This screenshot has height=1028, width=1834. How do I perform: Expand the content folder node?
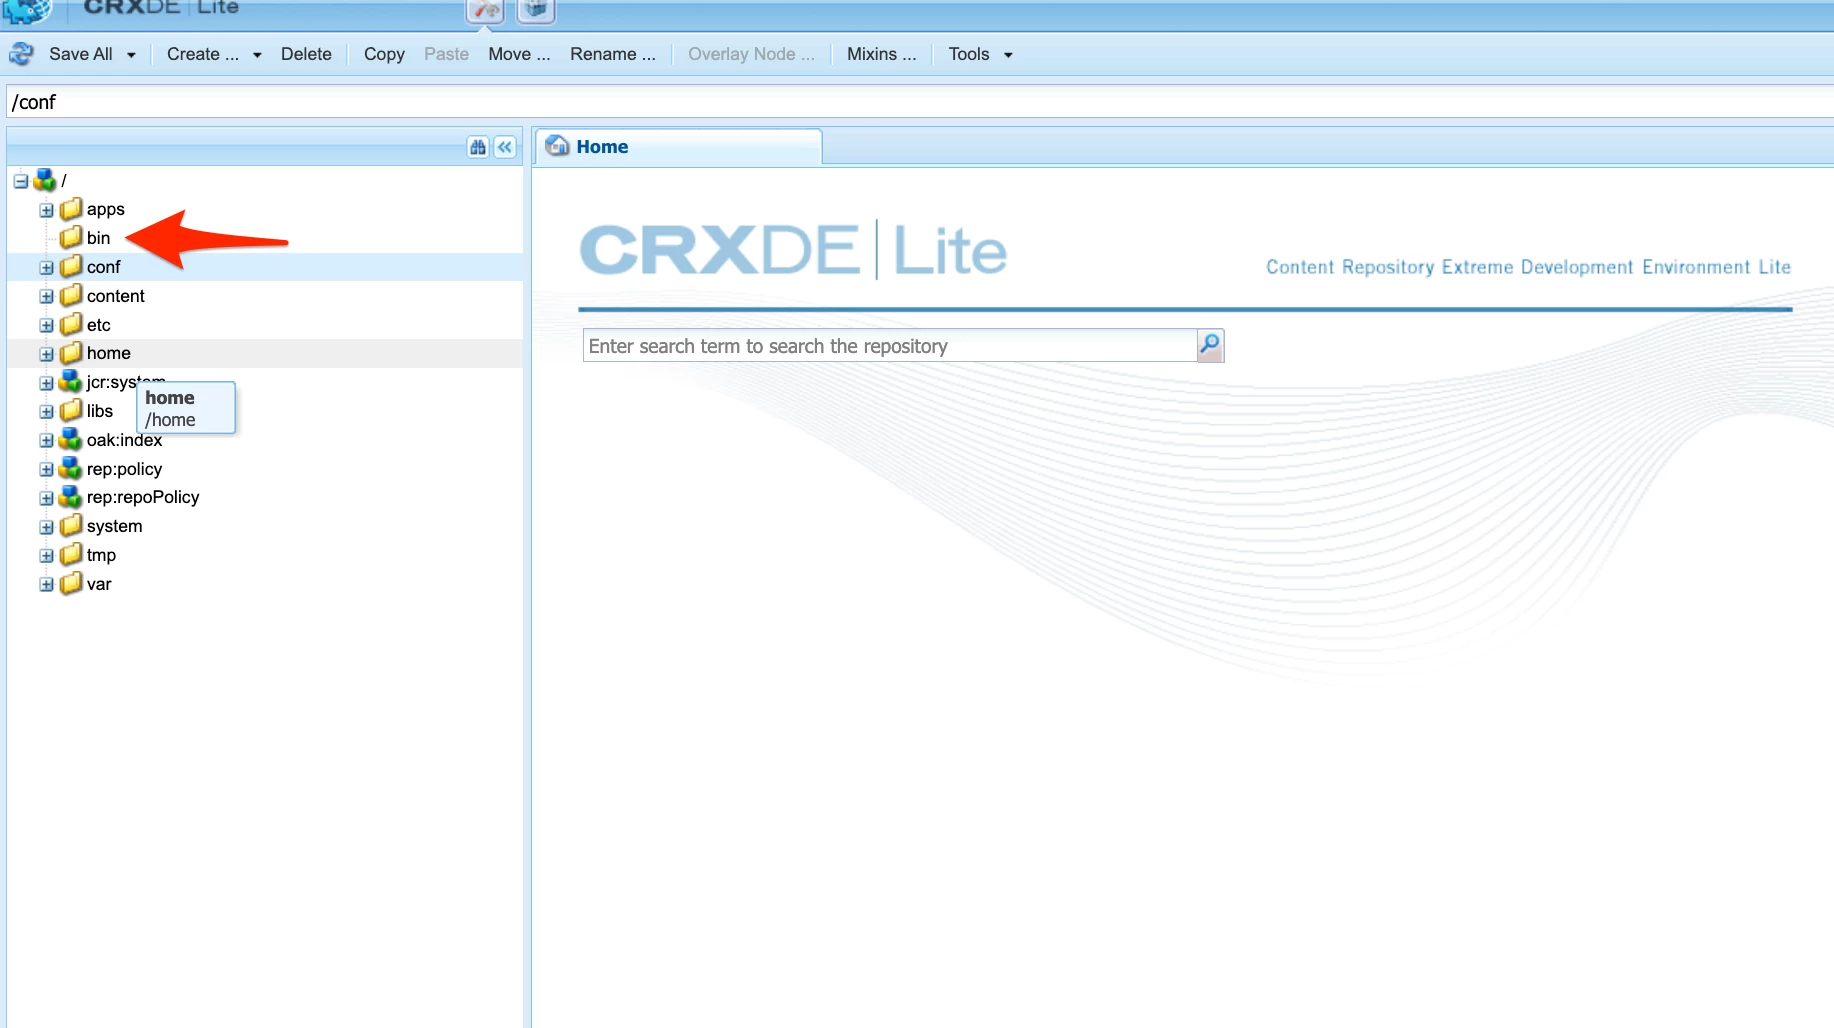pyautogui.click(x=46, y=297)
